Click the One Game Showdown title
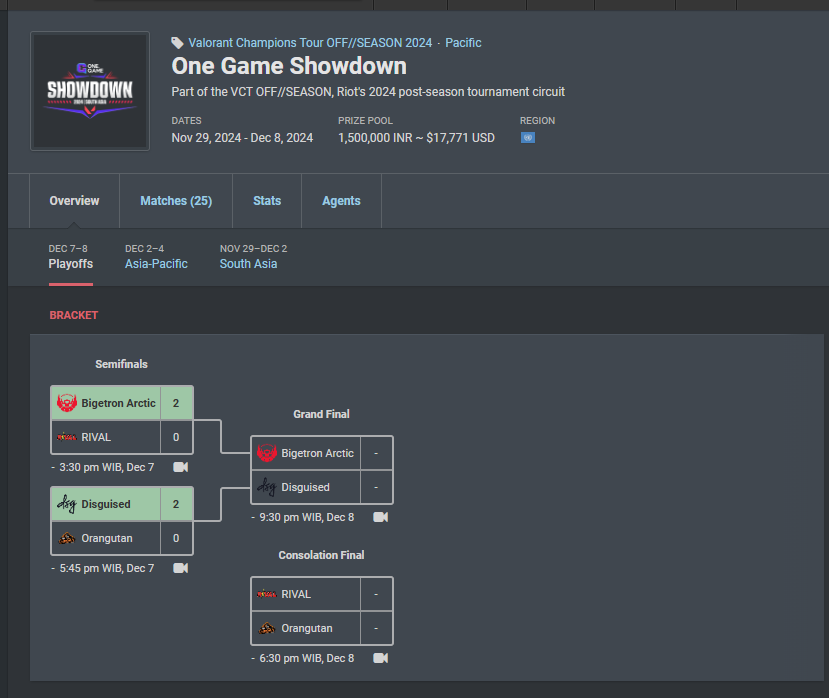Screen dimensions: 829x698 (x=289, y=66)
